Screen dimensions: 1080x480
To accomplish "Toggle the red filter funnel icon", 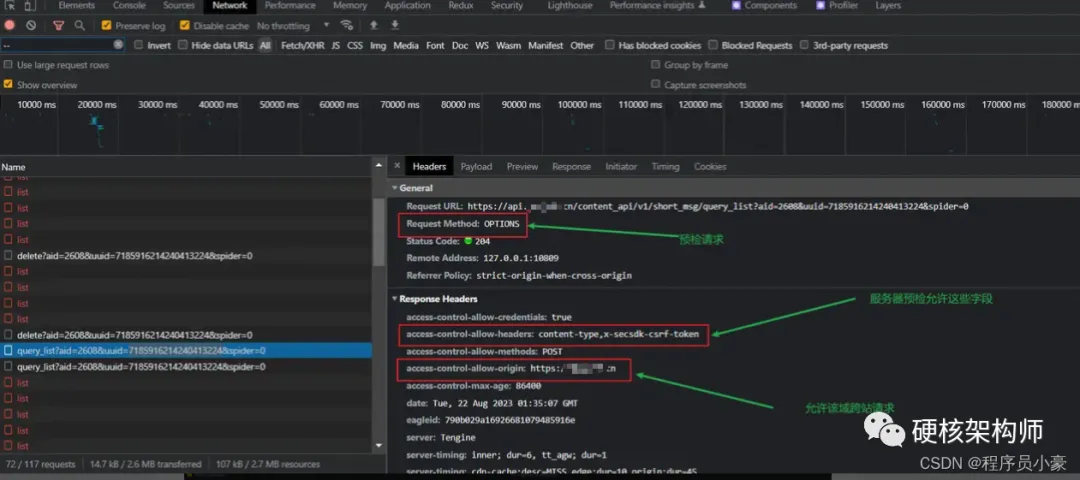I will pyautogui.click(x=59, y=25).
